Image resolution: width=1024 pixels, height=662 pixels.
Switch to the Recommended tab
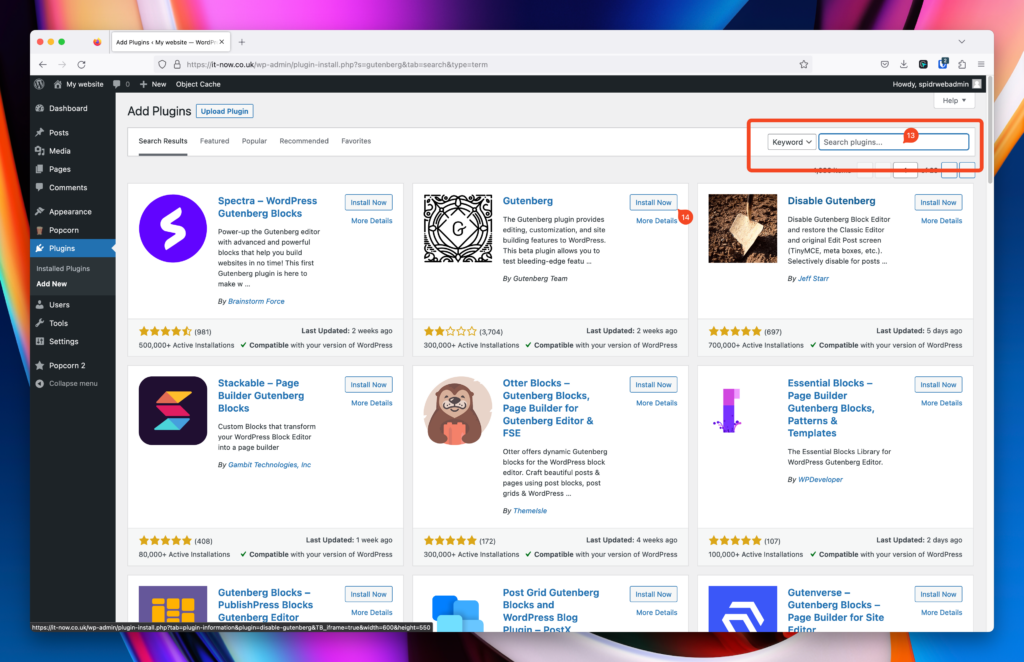tap(304, 141)
